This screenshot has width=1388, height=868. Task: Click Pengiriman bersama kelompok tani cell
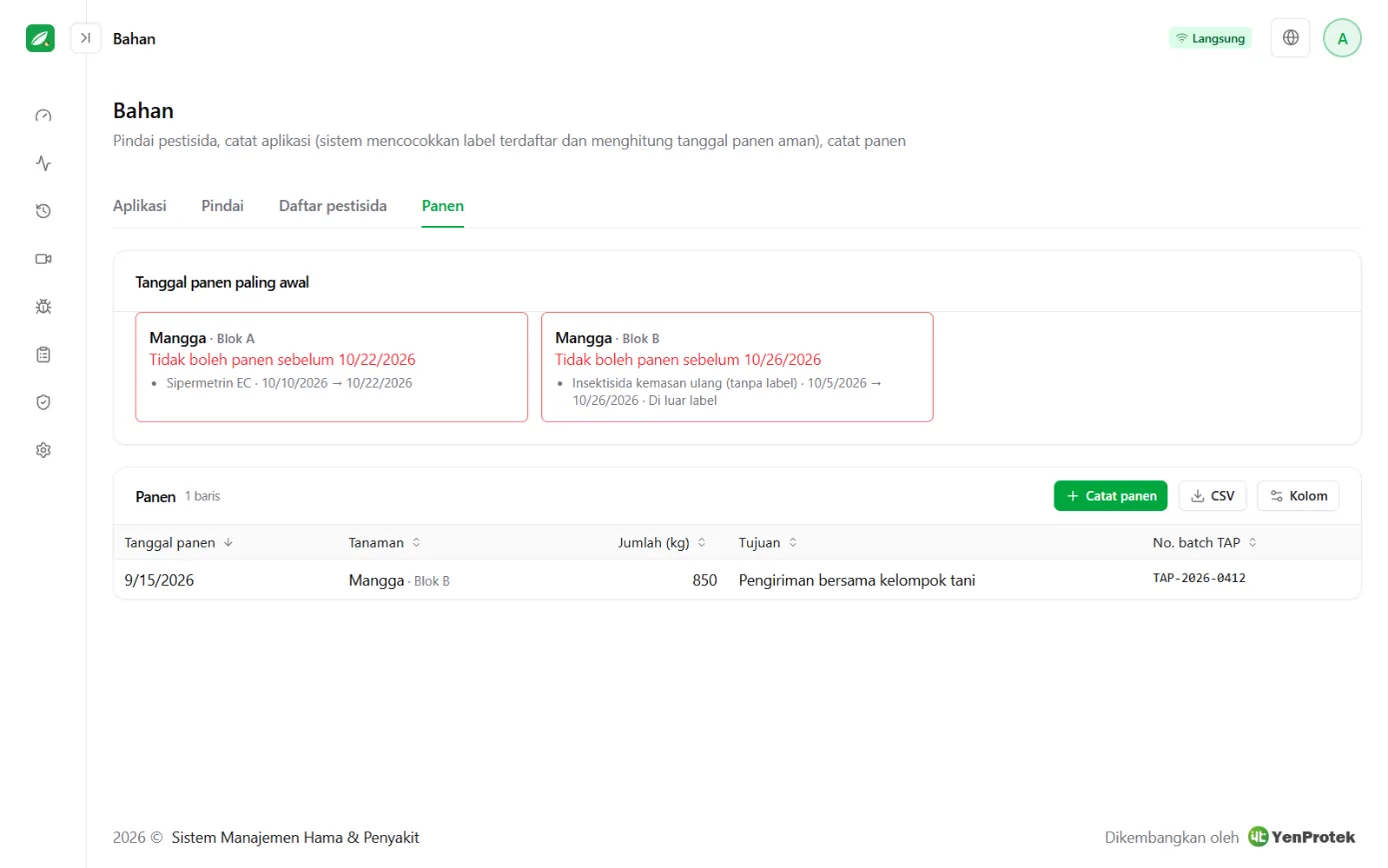[856, 580]
